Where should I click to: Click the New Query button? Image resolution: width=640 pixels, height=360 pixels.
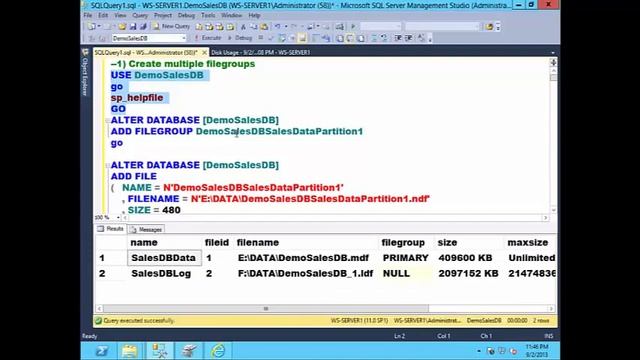tap(171, 27)
